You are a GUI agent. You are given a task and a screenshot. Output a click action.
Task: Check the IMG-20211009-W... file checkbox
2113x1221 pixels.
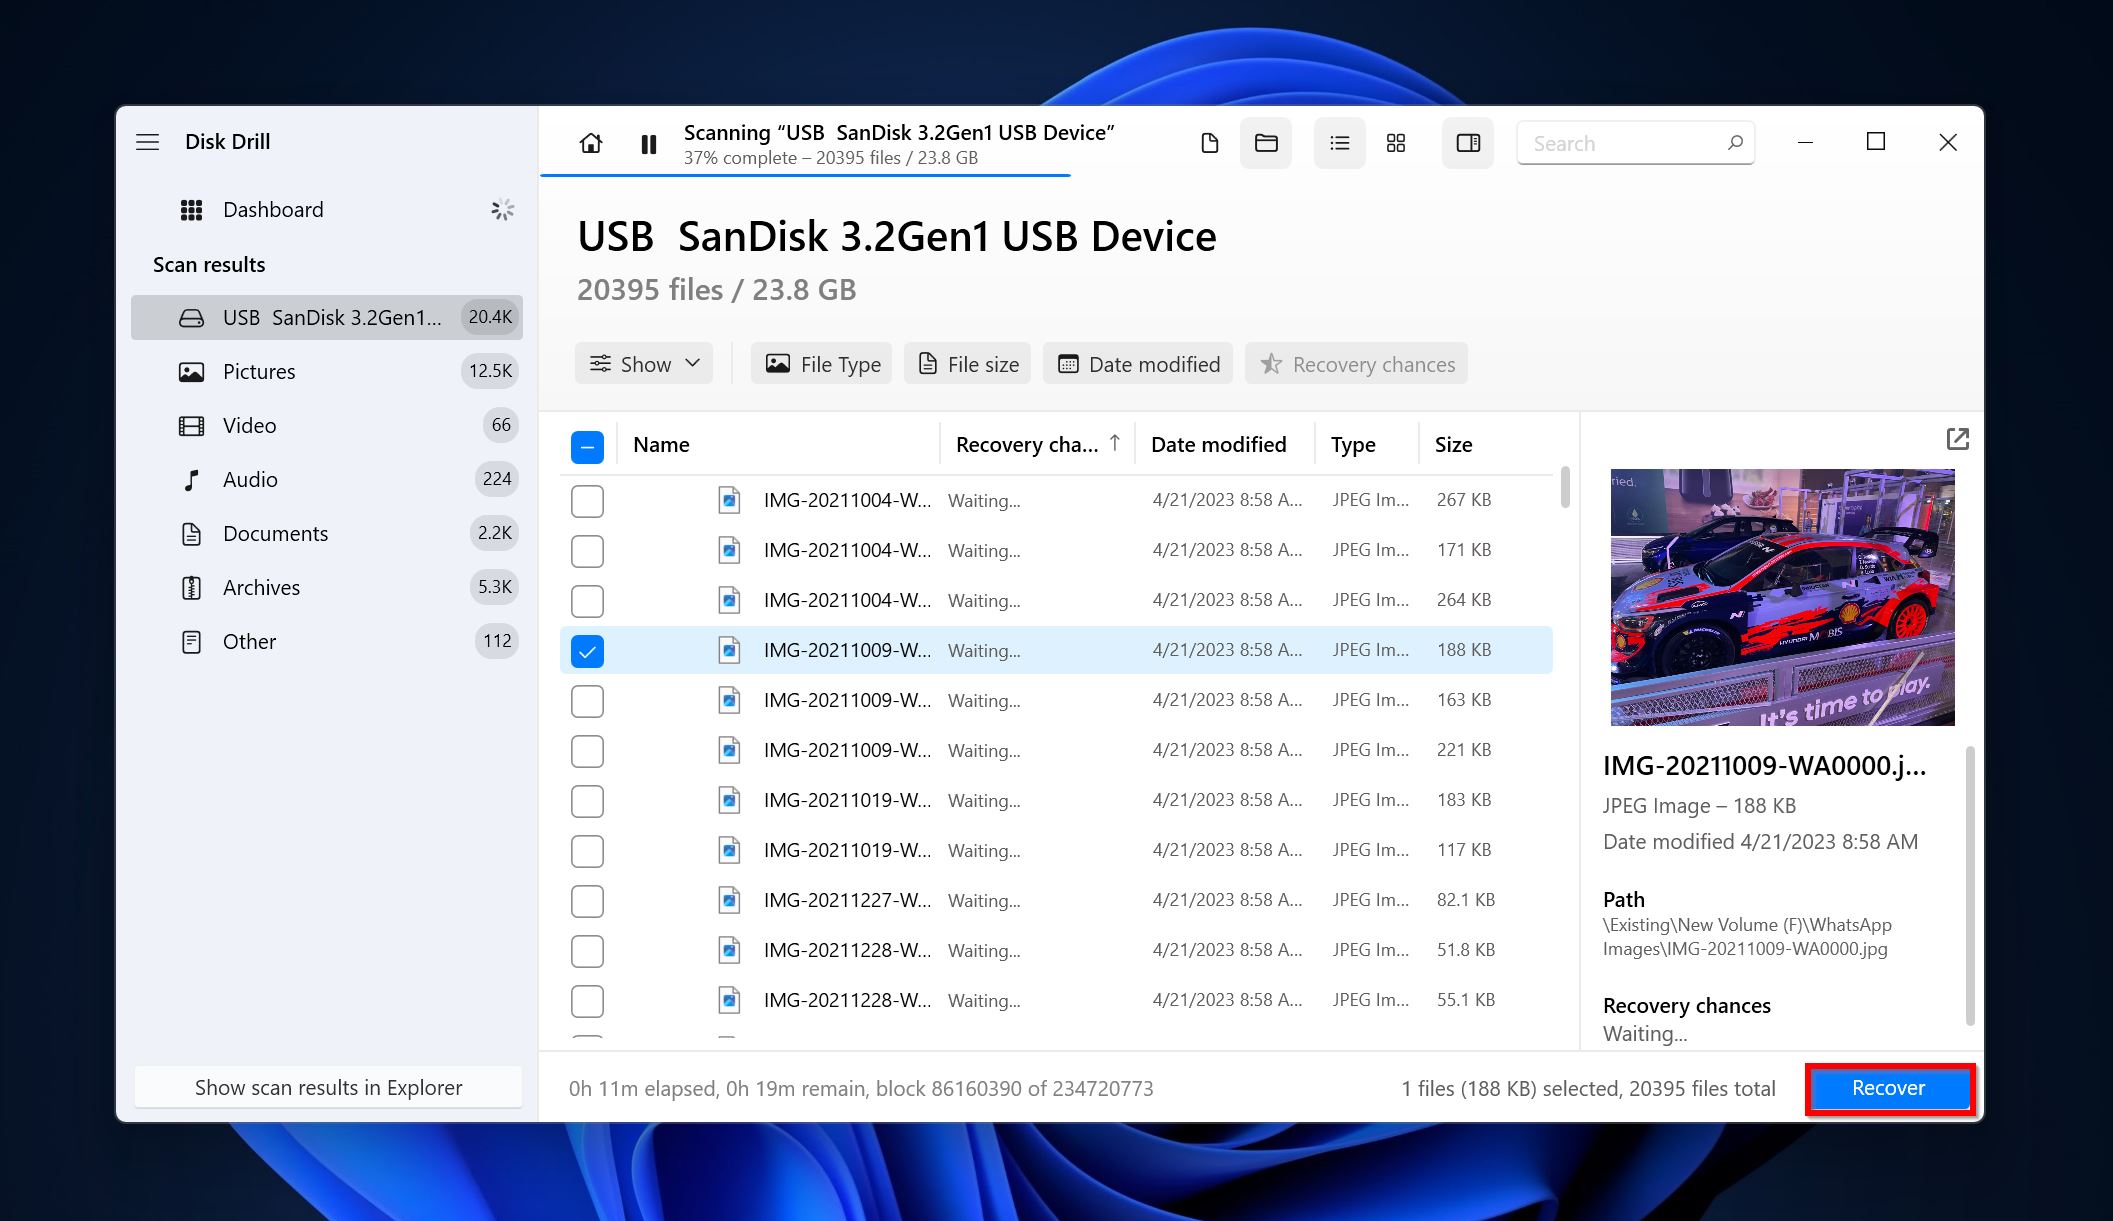pyautogui.click(x=587, y=650)
